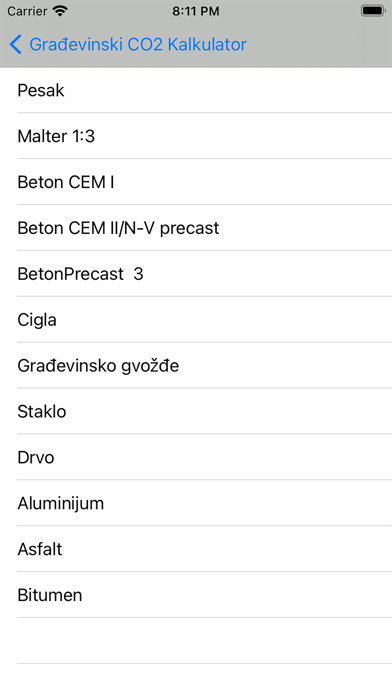Tap the Staklo row
The width and height of the screenshot is (392, 696).
pos(196,411)
